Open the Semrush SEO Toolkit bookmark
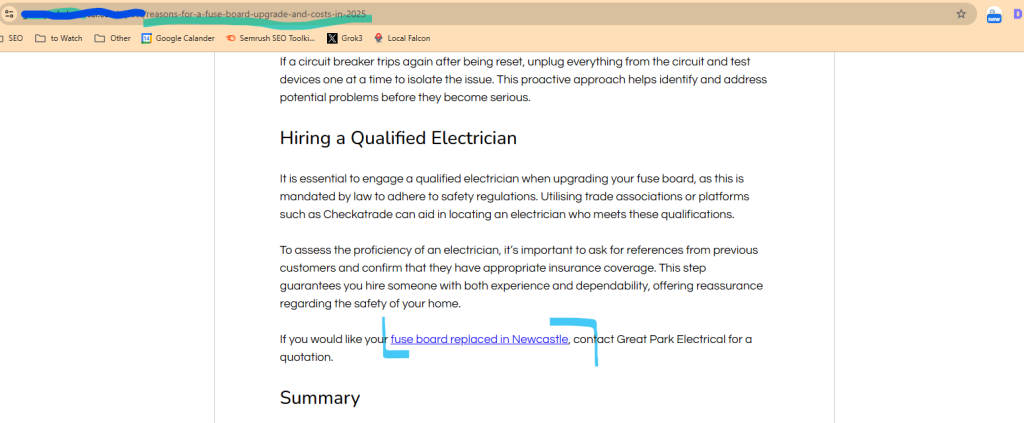 point(270,39)
